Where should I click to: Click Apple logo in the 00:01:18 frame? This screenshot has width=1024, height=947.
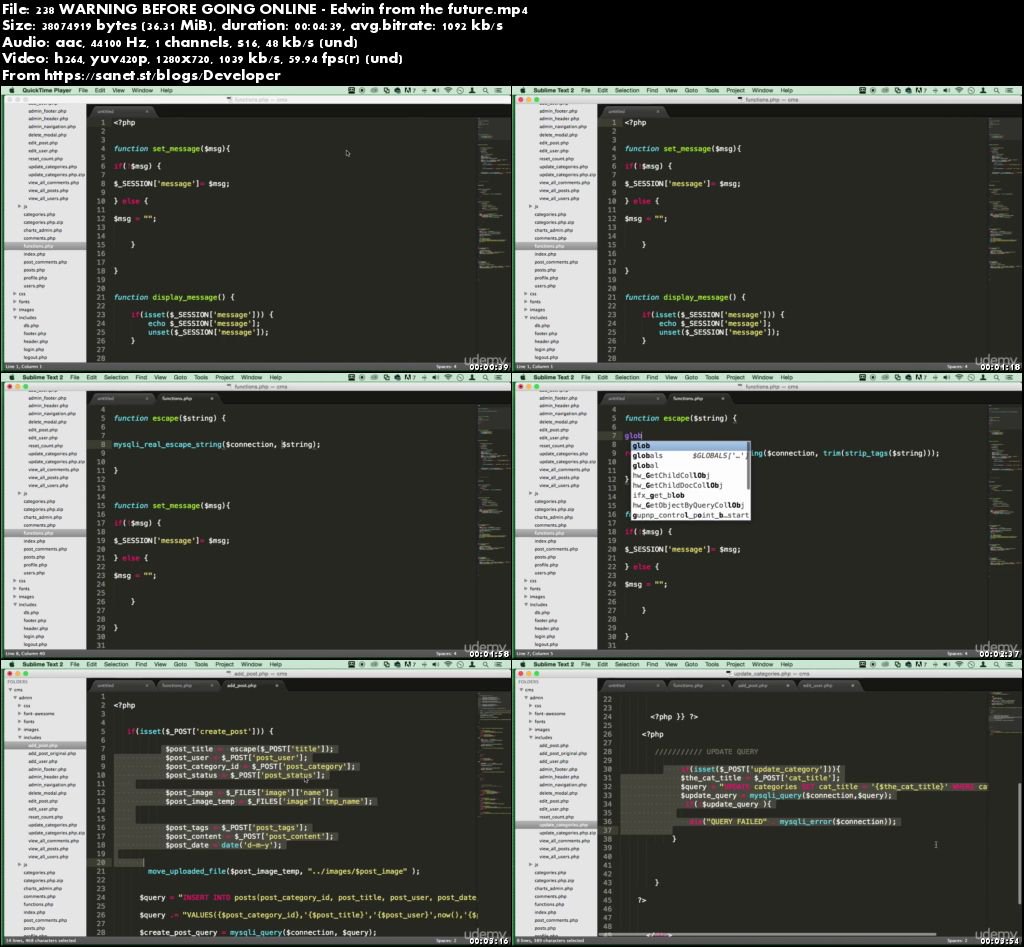522,91
